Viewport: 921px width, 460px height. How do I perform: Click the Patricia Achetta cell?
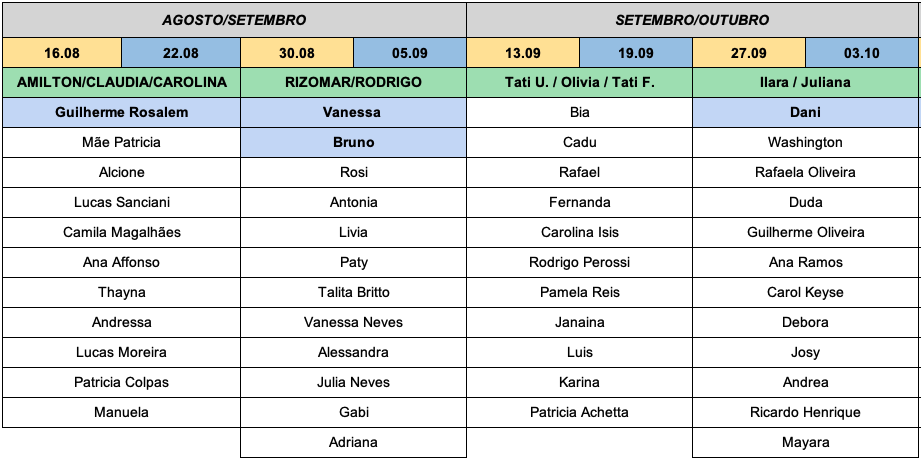pos(579,412)
